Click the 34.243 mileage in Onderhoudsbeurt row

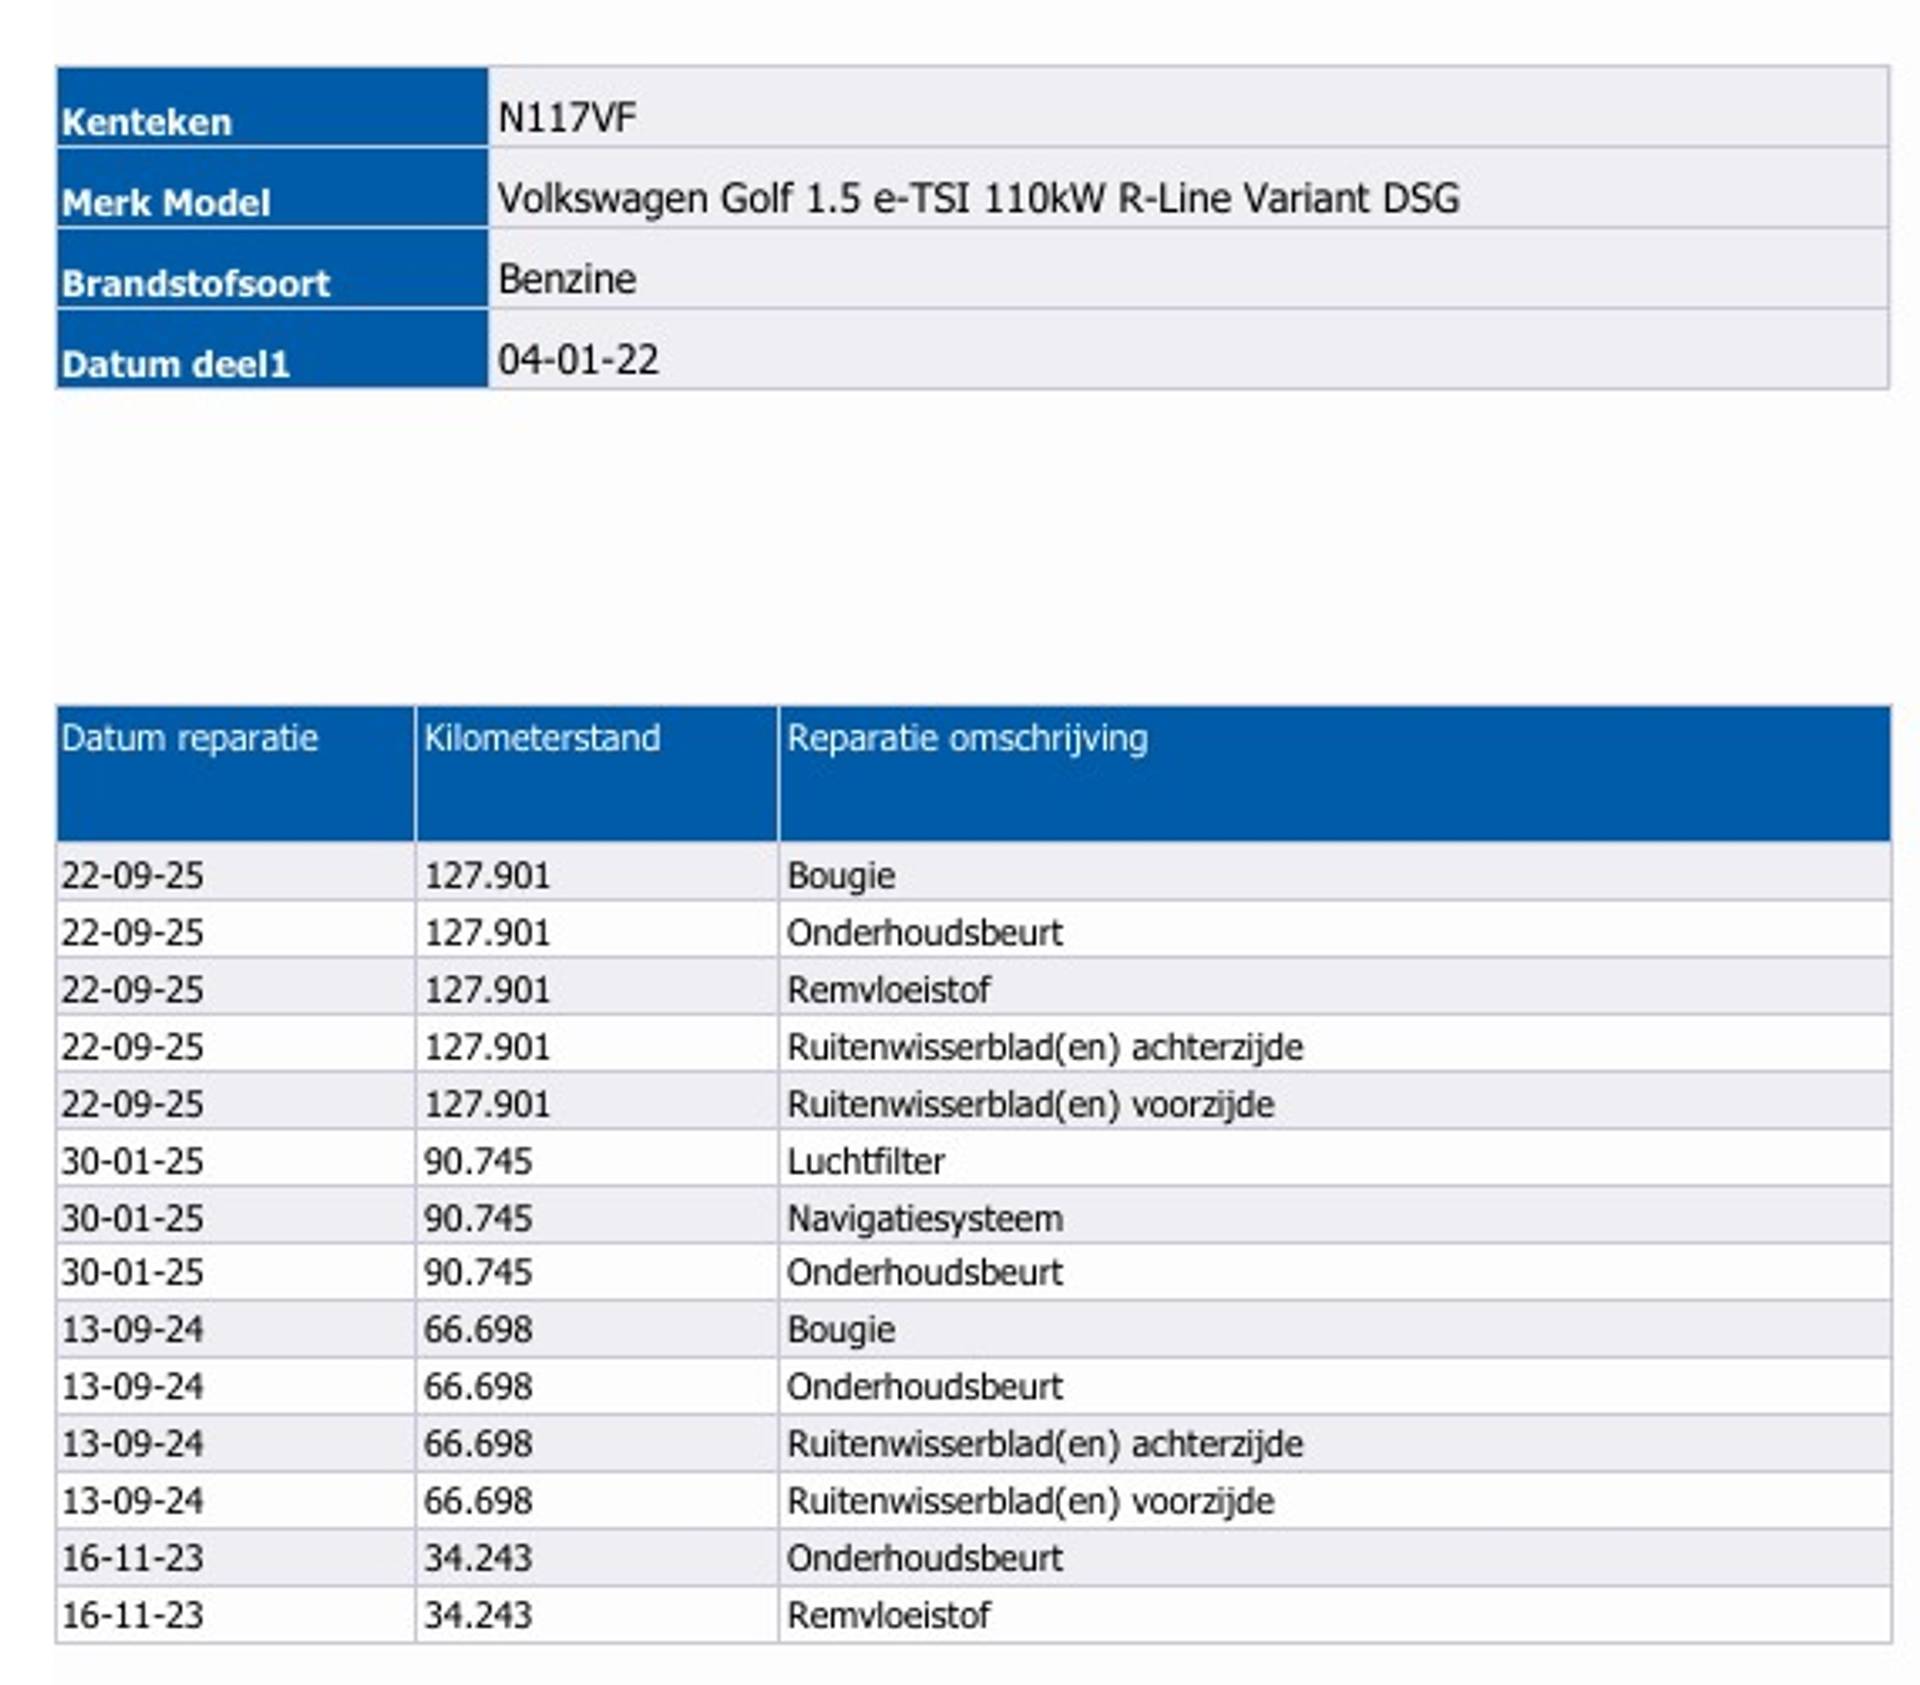pos(478,1557)
